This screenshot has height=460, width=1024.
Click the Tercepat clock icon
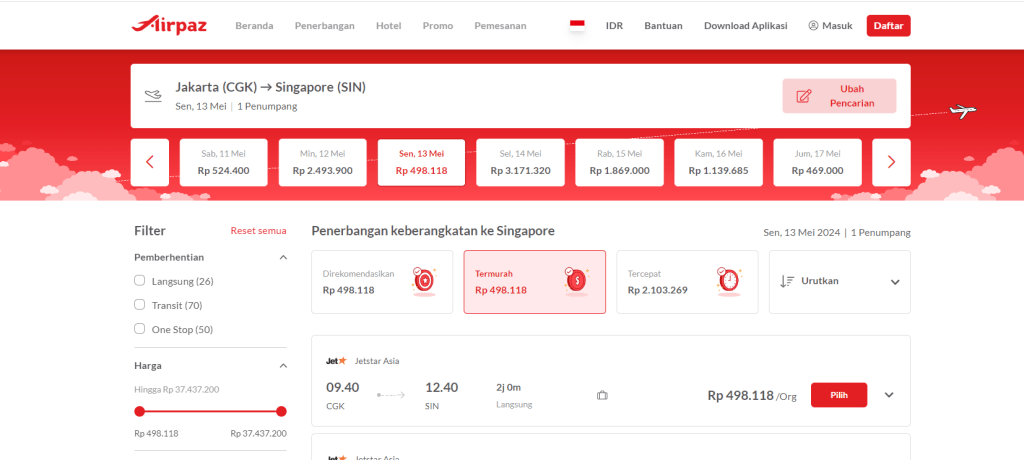727,282
